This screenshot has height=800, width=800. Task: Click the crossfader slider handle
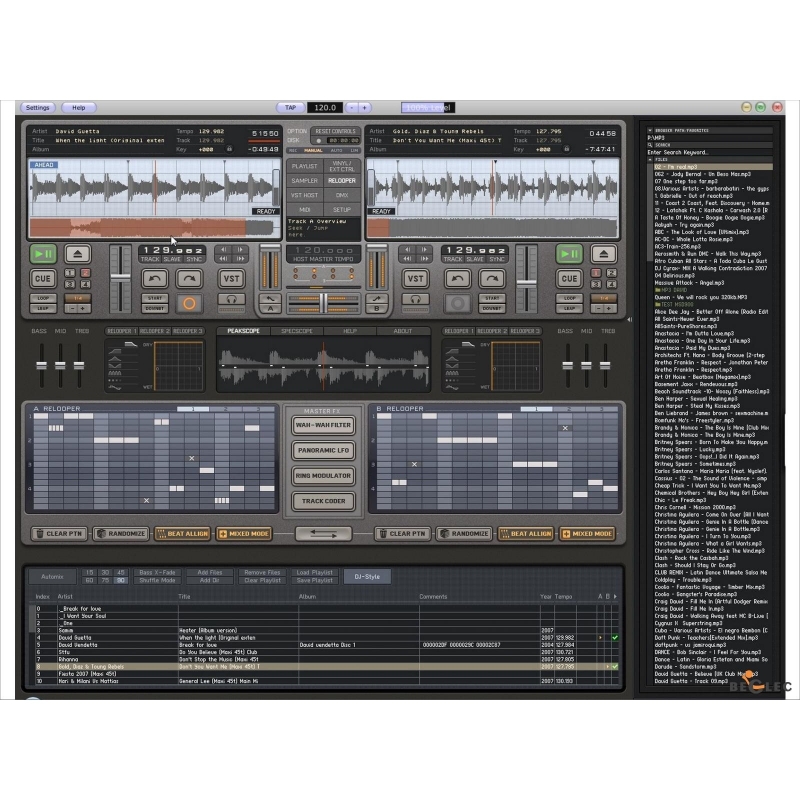pyautogui.click(x=323, y=300)
